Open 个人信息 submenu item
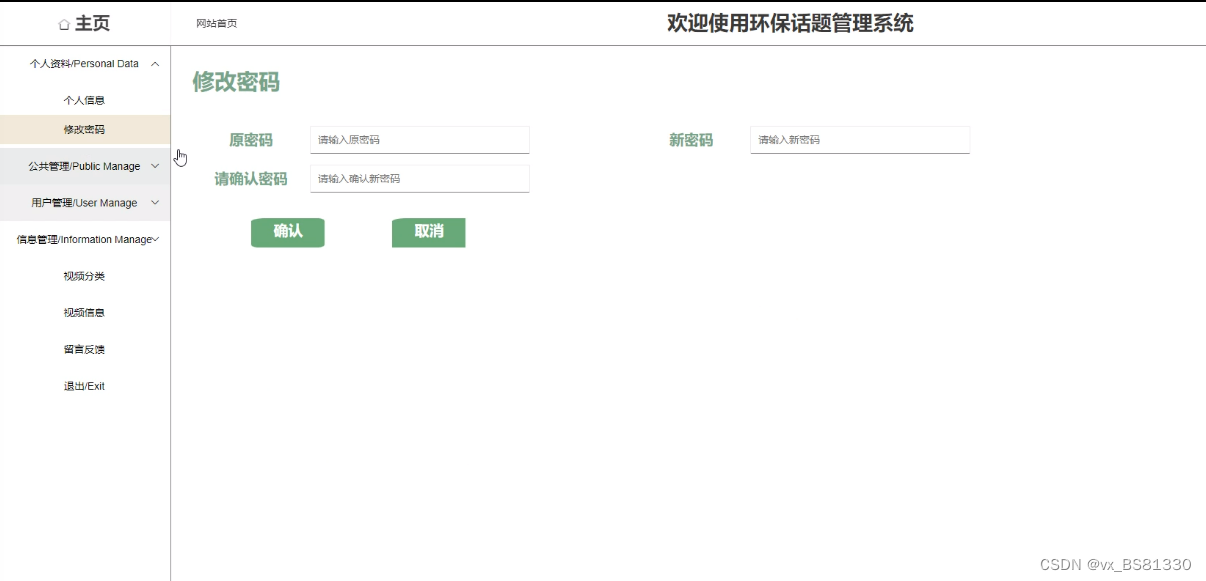The height and width of the screenshot is (581, 1206). click(84, 100)
